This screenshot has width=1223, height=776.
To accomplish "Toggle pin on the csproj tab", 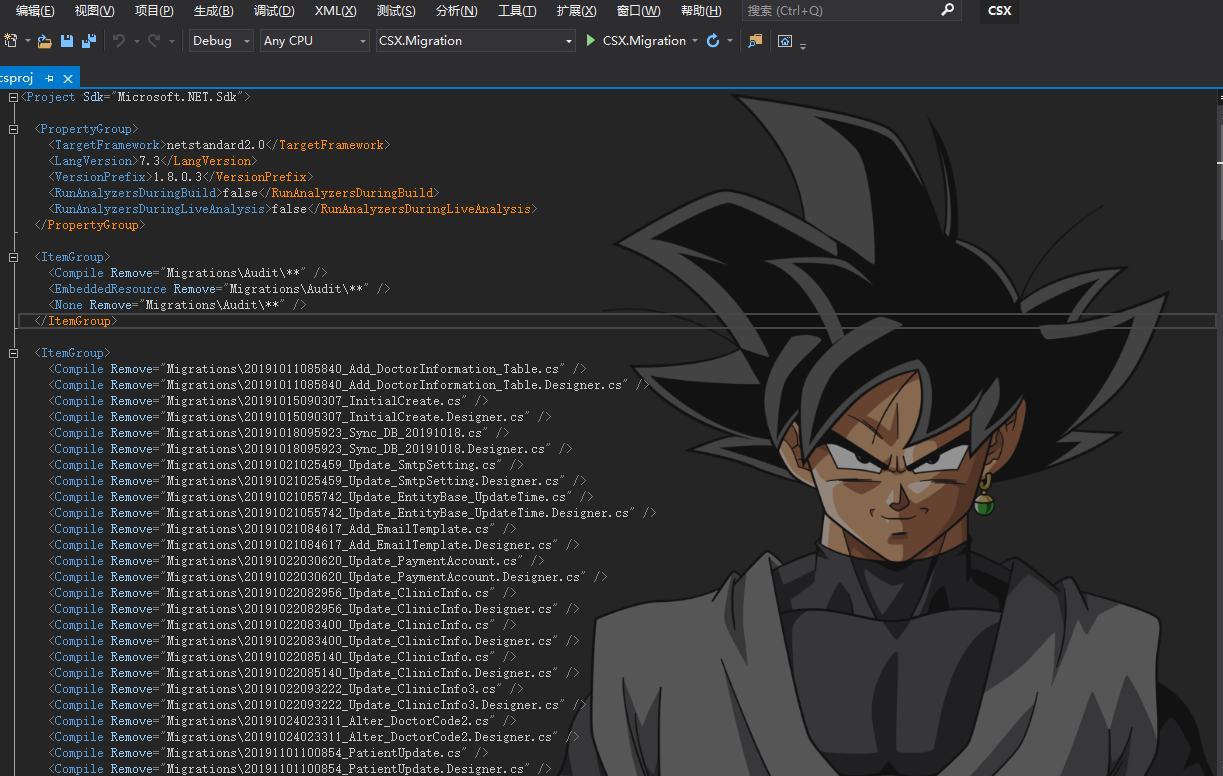I will click(x=50, y=78).
